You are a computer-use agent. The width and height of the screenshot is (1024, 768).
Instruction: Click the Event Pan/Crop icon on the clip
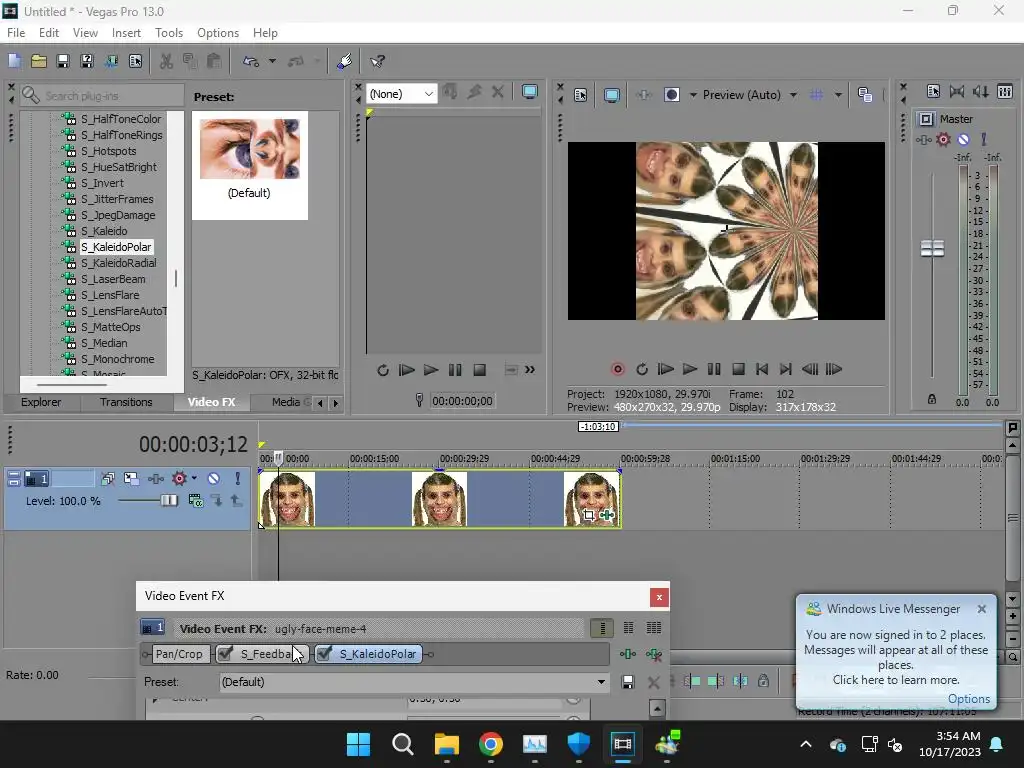(588, 515)
